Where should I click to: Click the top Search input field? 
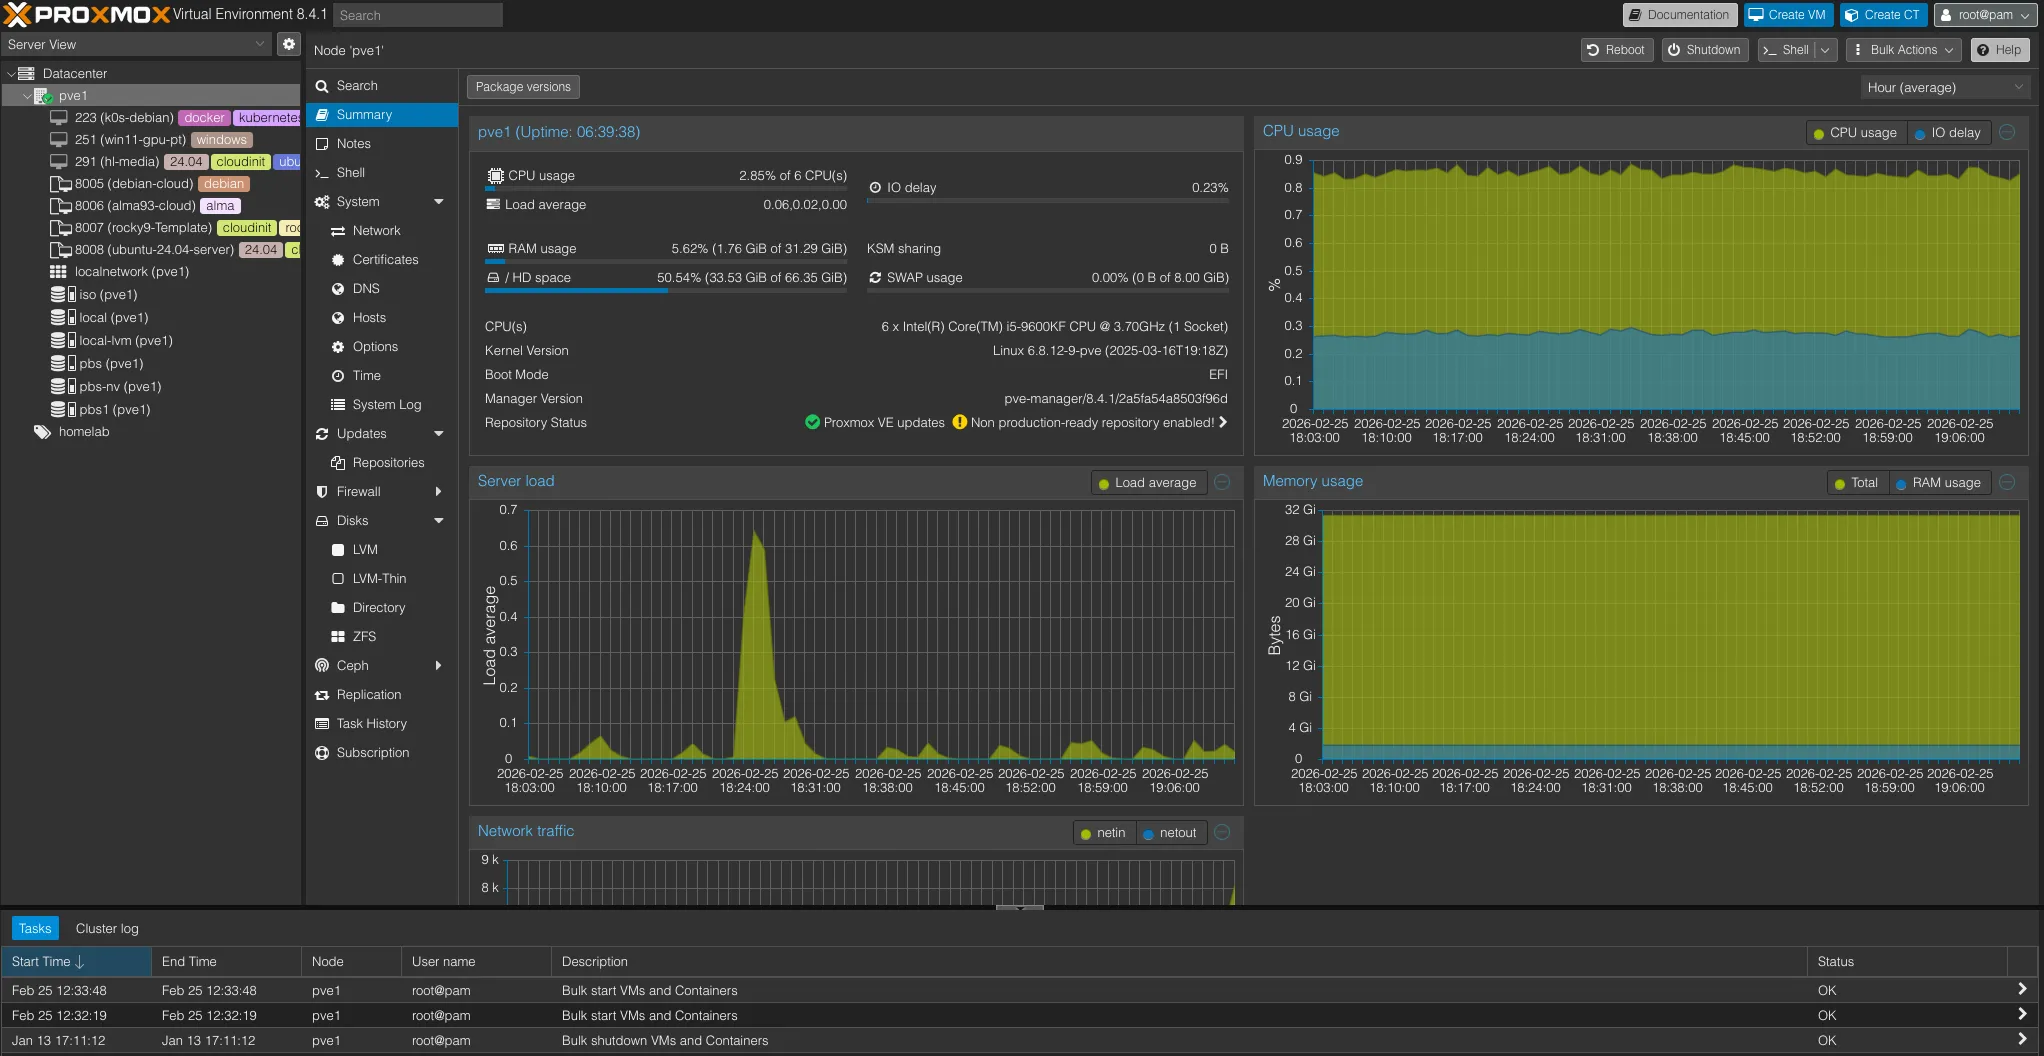click(417, 15)
